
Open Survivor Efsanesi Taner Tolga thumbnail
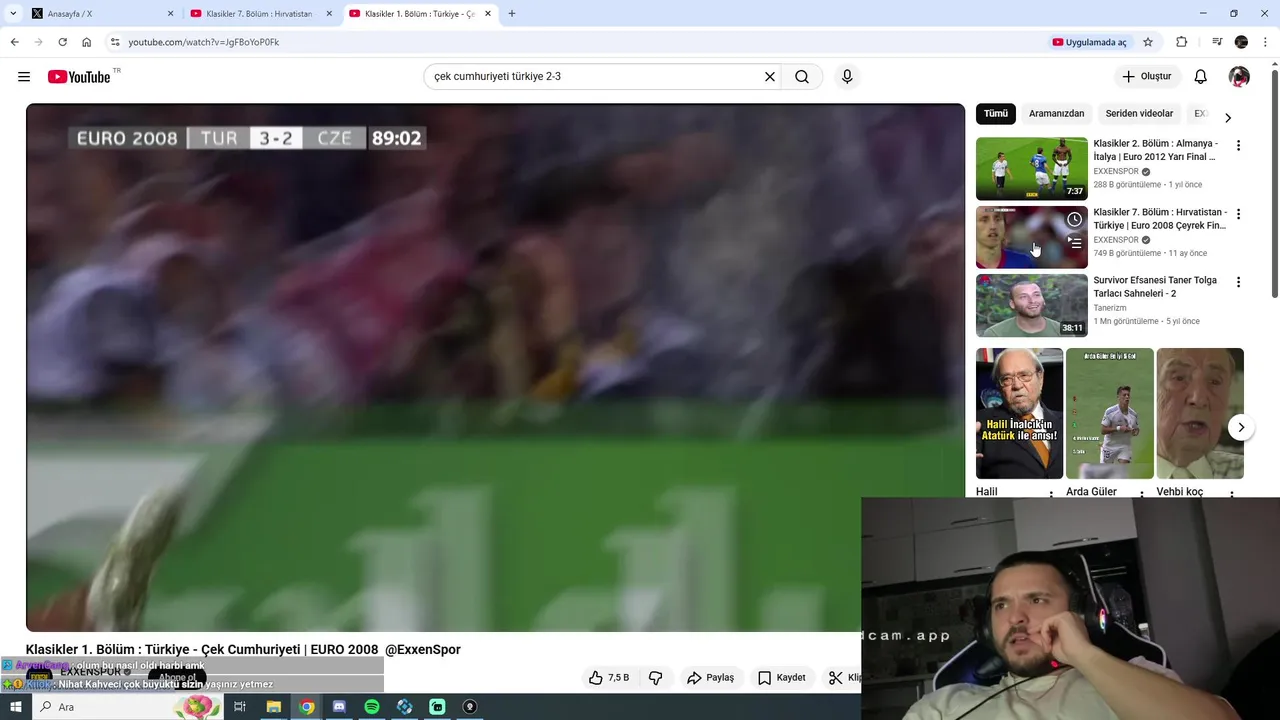click(1031, 306)
